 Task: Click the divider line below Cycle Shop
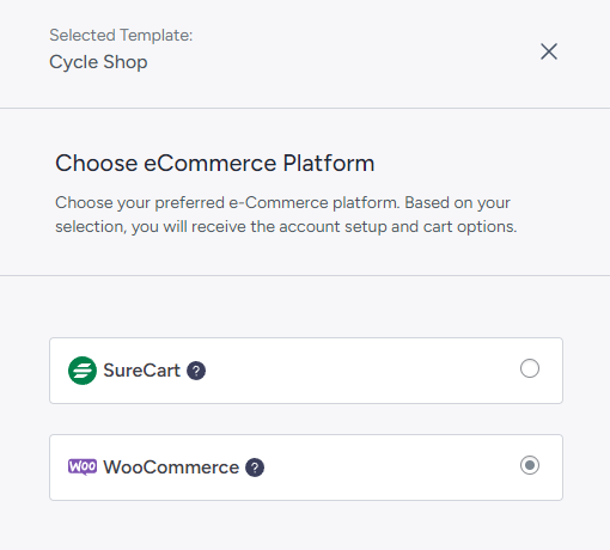tap(305, 108)
